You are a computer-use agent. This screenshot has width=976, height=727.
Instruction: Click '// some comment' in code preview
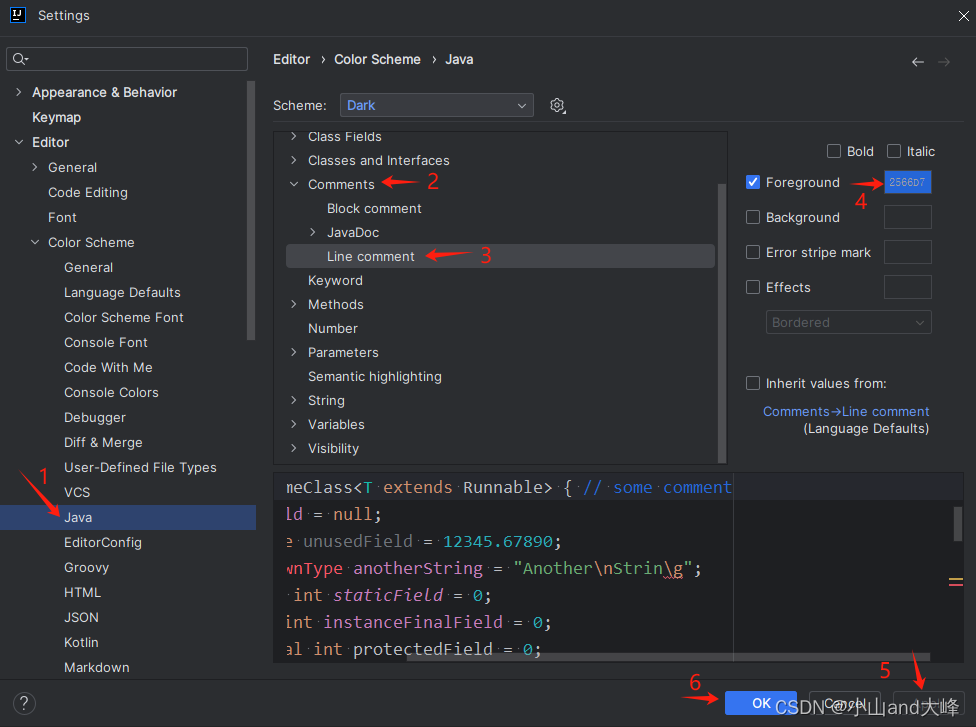657,487
